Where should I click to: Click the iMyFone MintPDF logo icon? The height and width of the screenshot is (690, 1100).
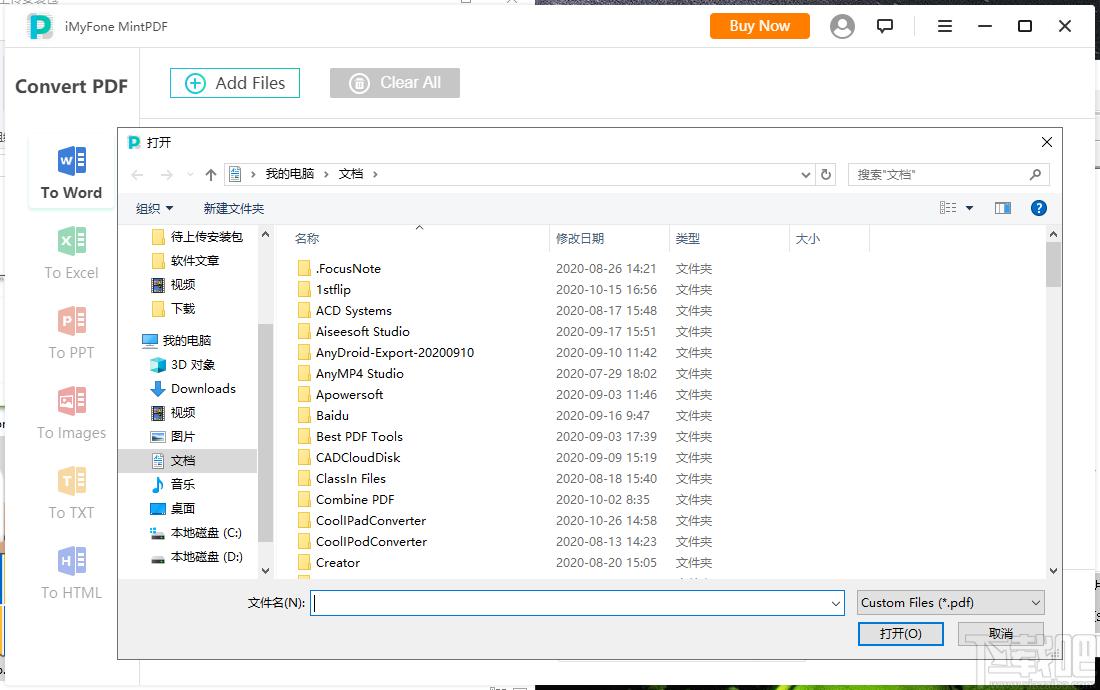tap(39, 27)
